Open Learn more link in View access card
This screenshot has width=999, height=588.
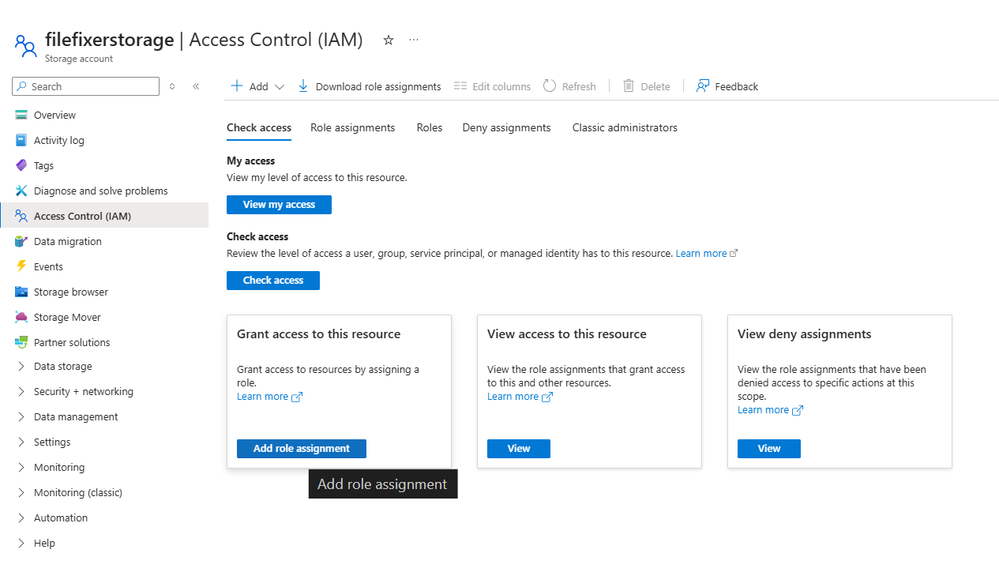(513, 396)
